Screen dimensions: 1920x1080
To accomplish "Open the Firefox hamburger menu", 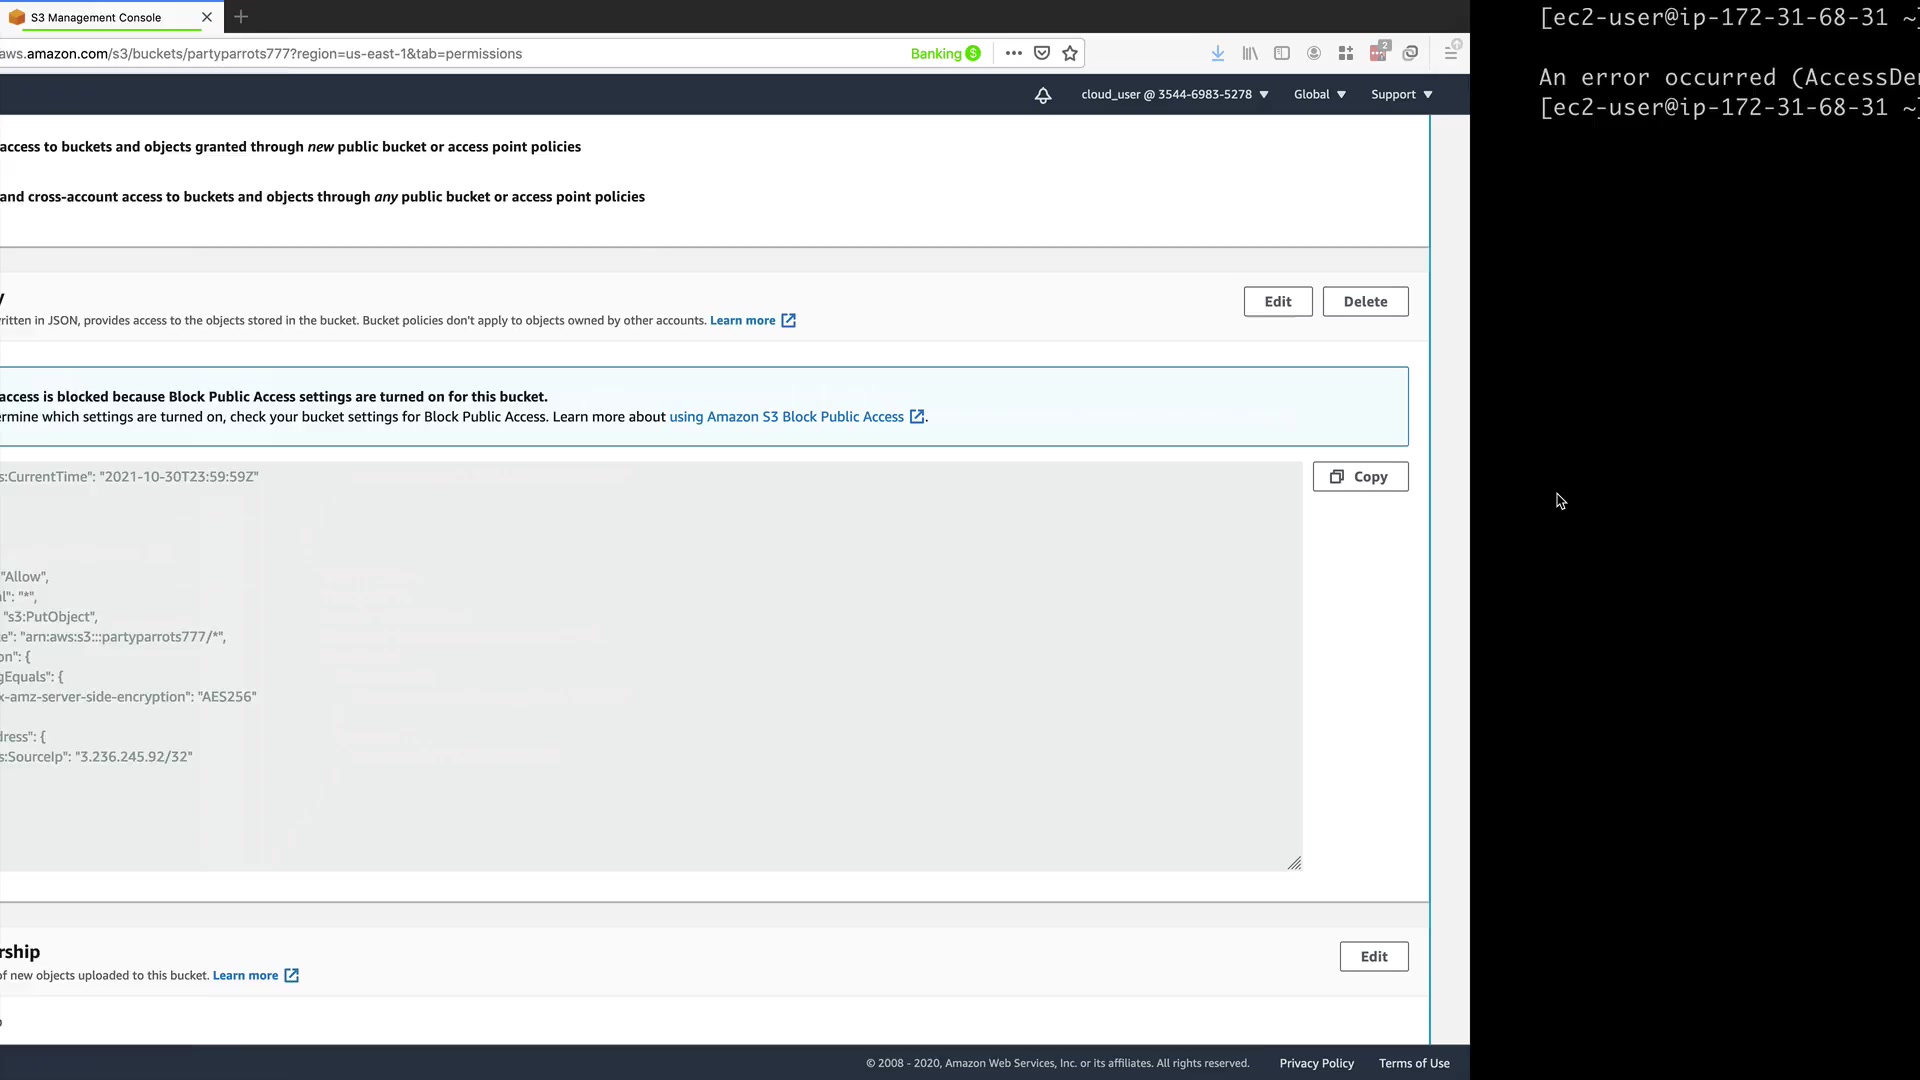I will click(x=1451, y=54).
